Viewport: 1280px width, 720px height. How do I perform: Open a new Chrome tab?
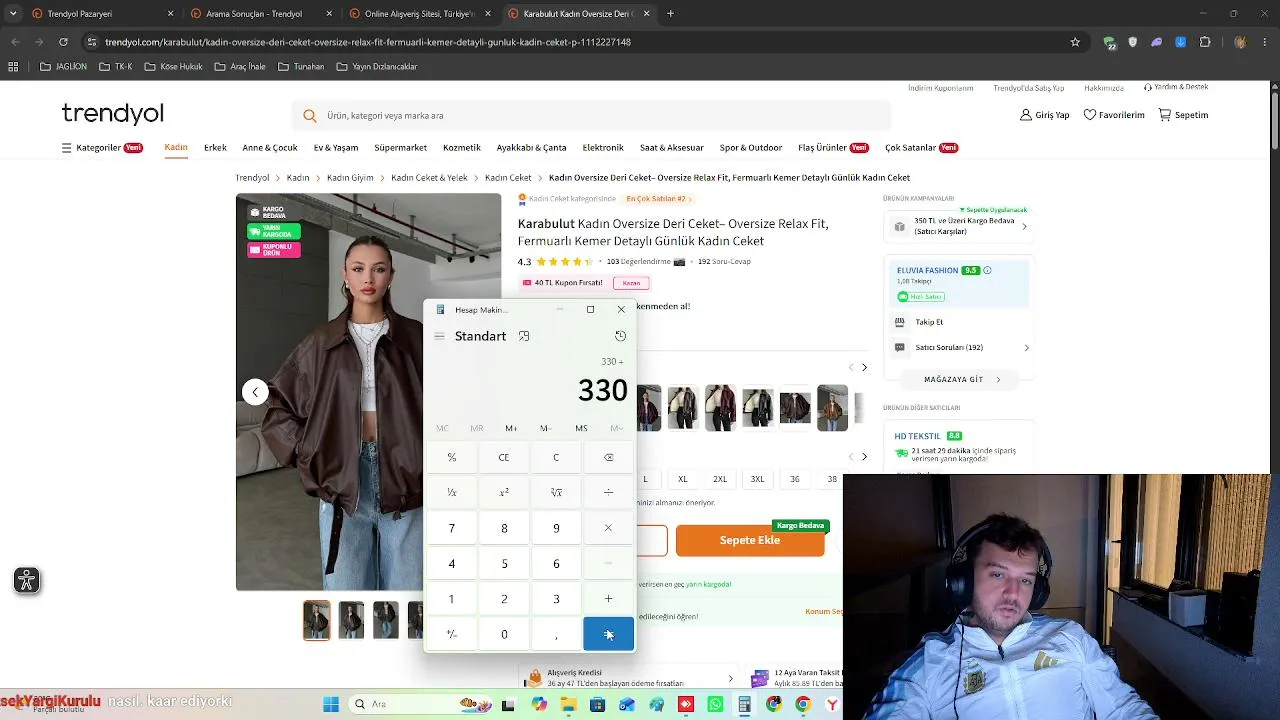tap(670, 14)
